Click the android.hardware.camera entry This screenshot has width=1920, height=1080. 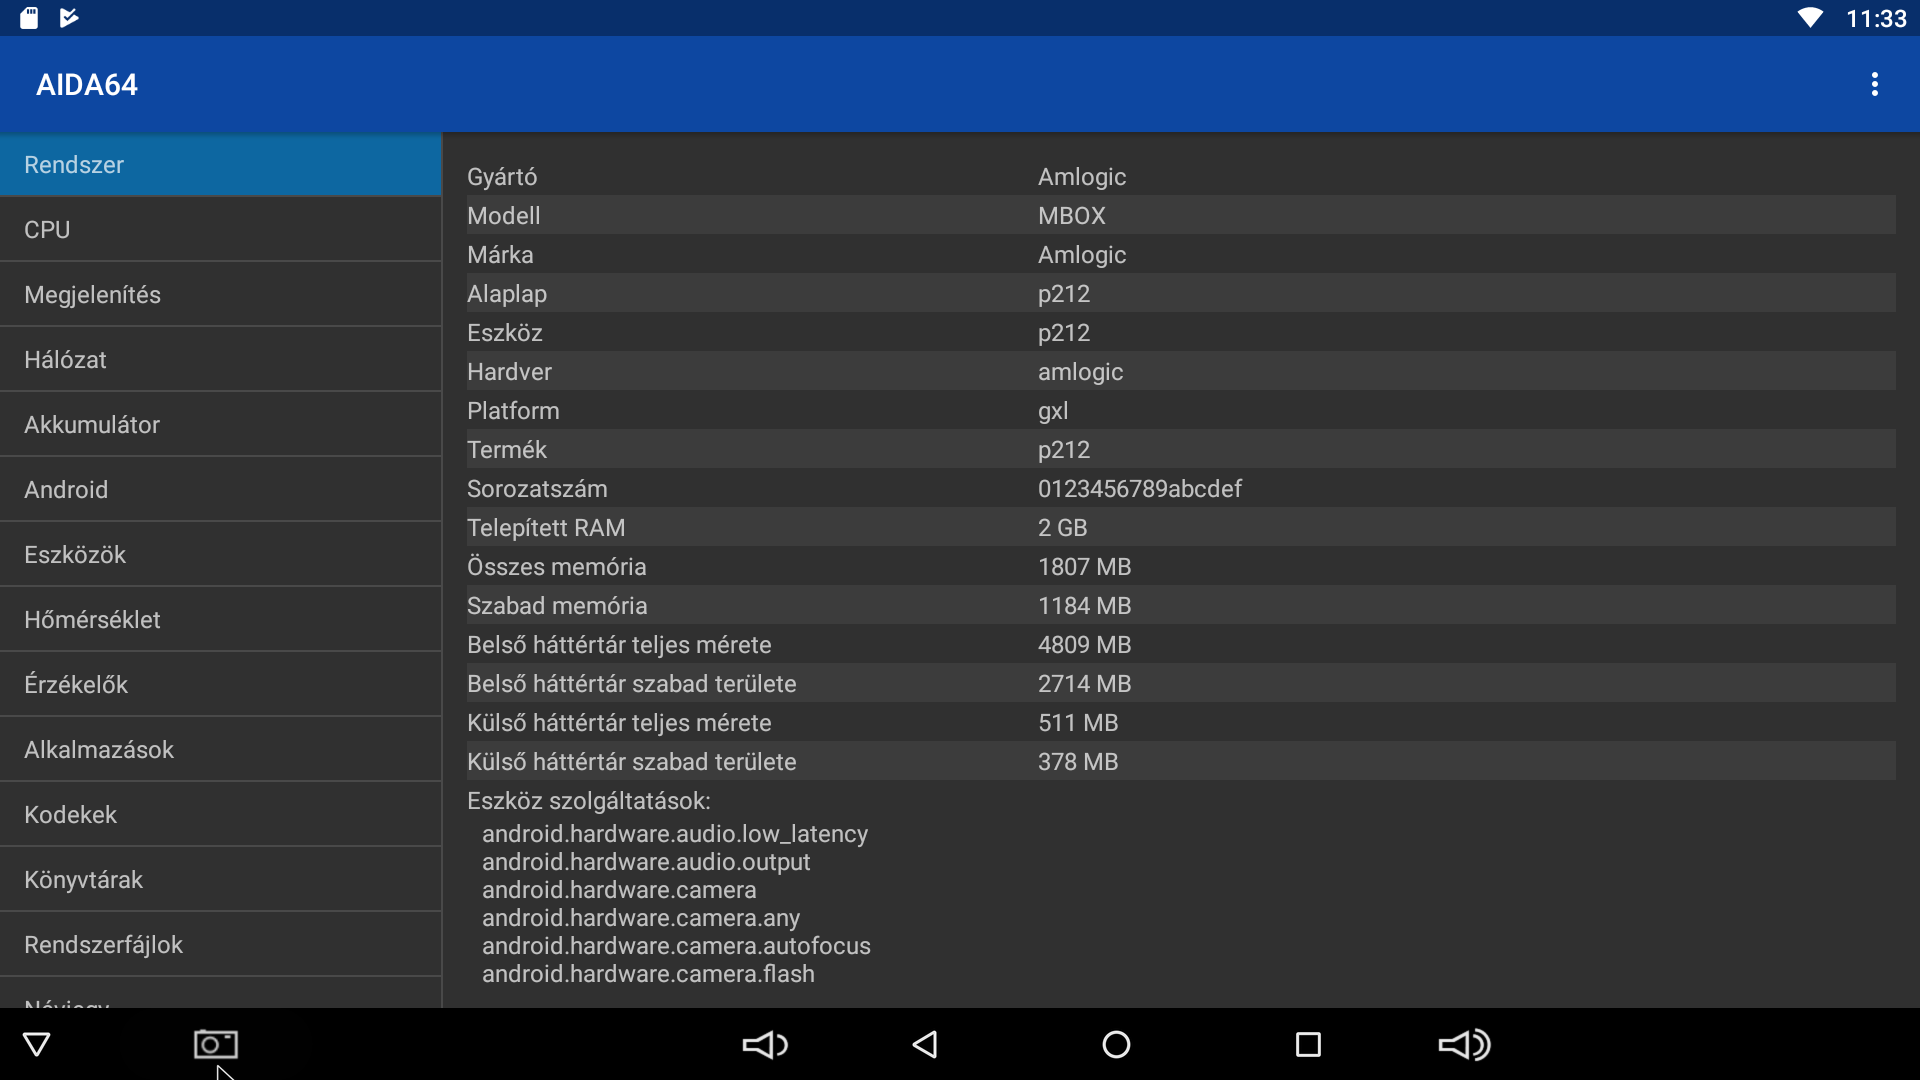619,890
